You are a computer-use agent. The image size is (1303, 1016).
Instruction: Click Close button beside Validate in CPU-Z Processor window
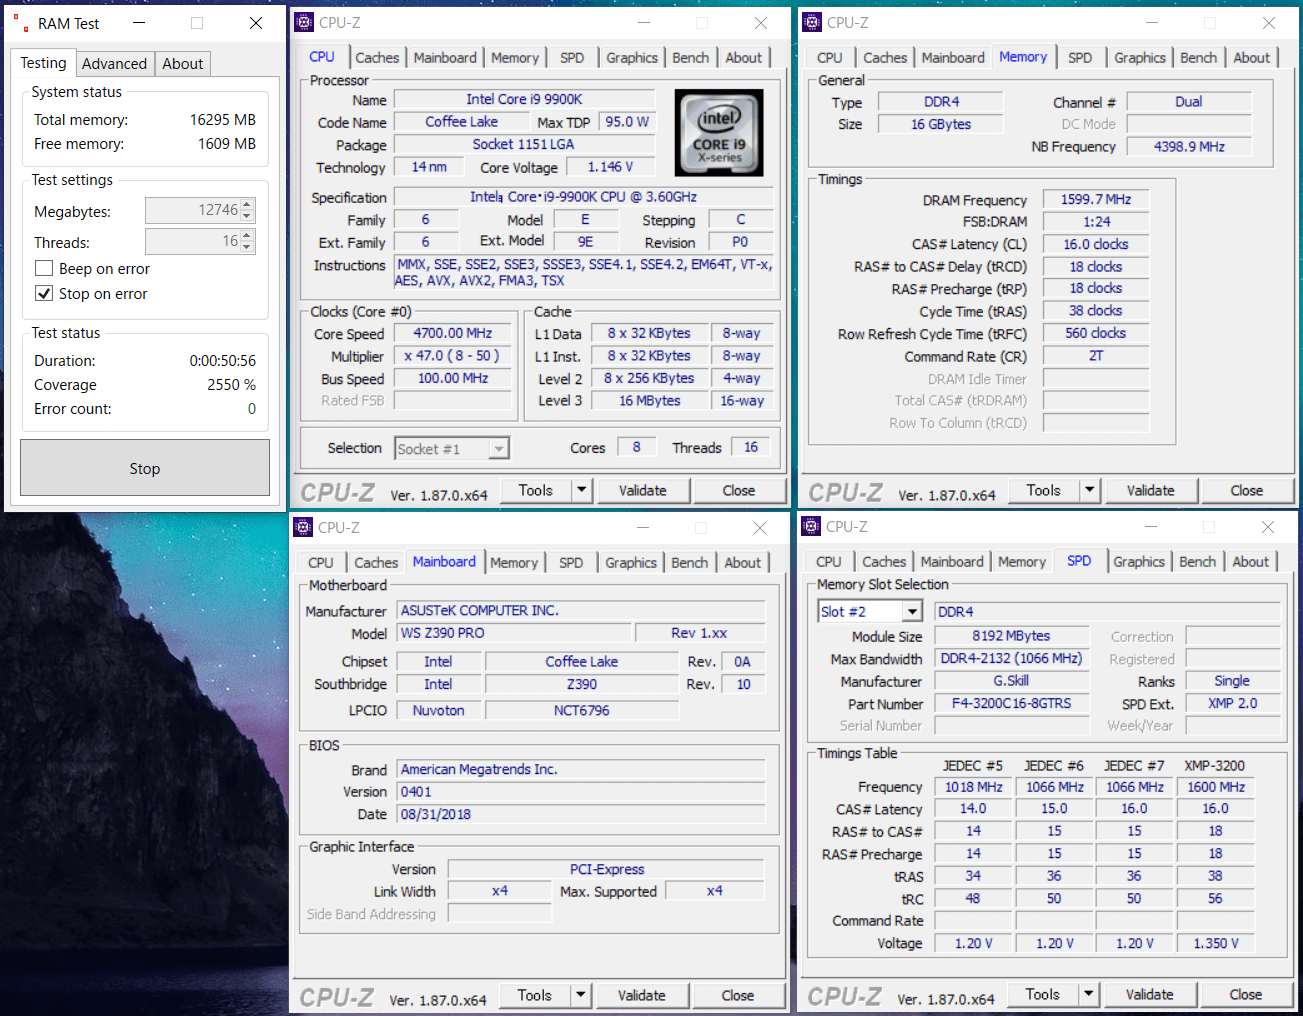tap(739, 490)
